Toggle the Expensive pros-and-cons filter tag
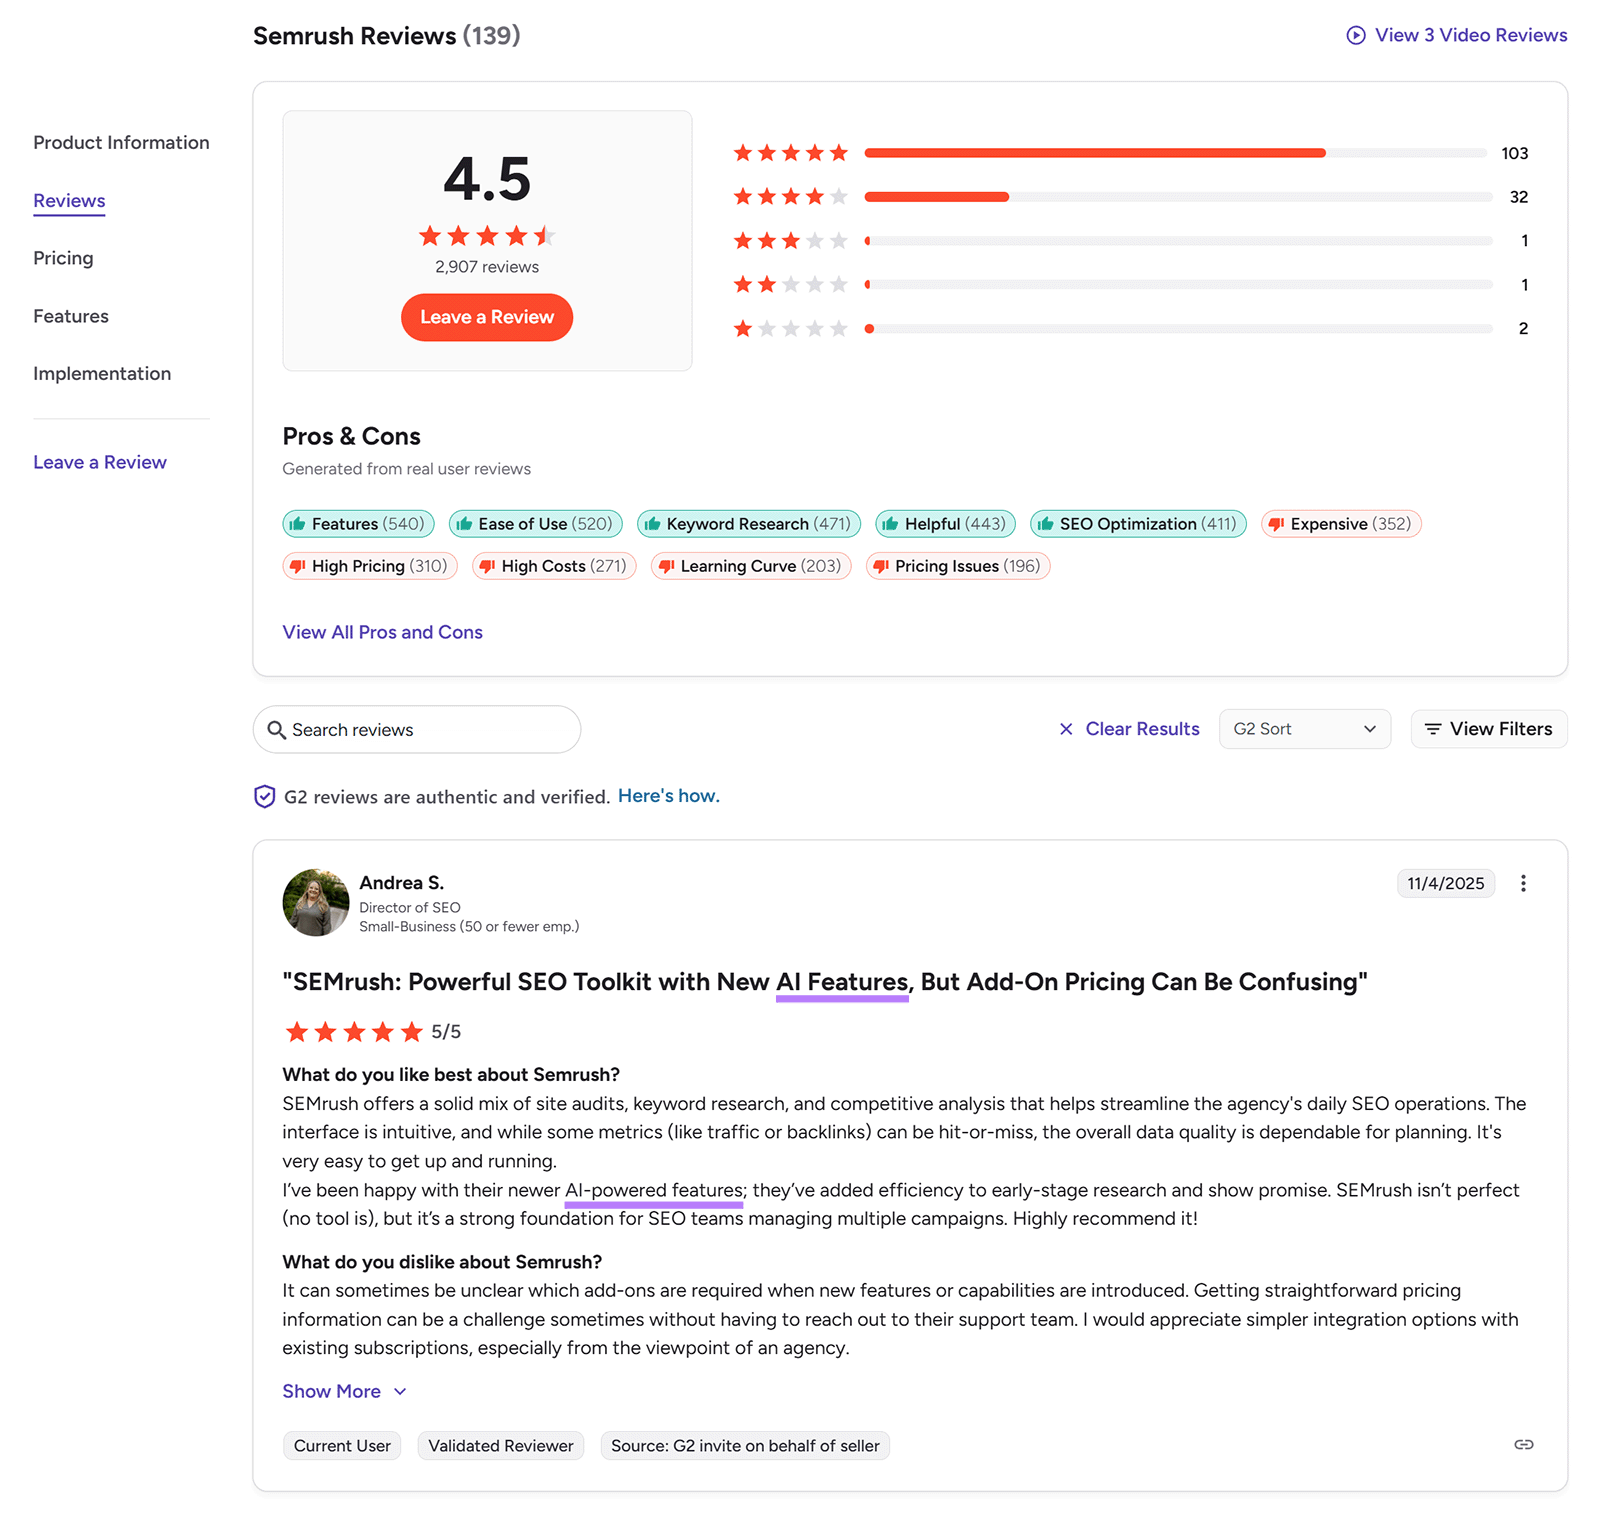This screenshot has width=1600, height=1519. (1340, 523)
